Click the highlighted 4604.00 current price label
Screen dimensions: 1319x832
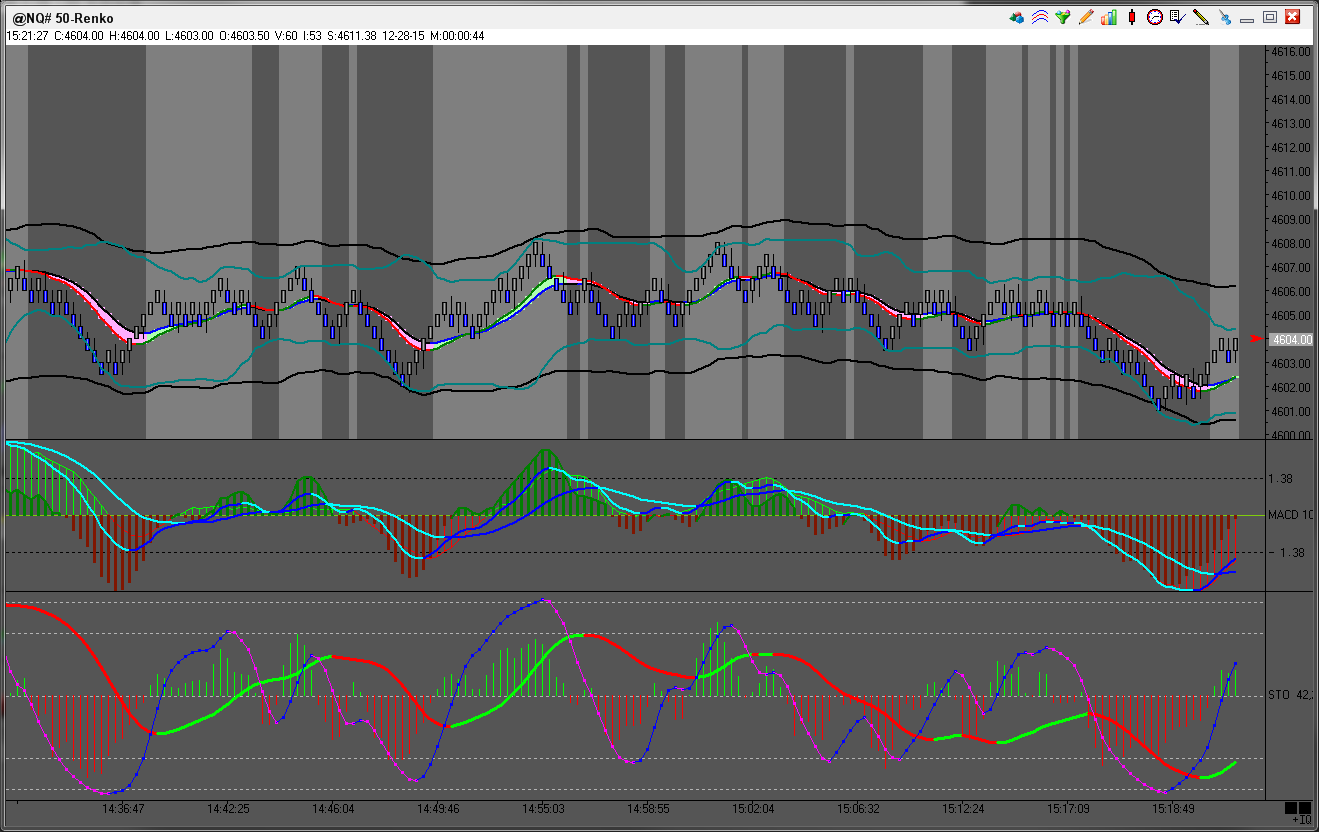coord(1290,339)
